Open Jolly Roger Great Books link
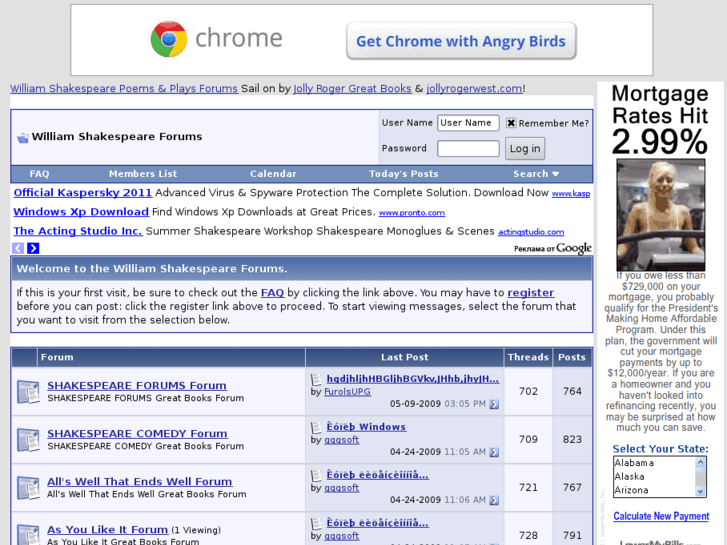727x545 pixels. (x=352, y=89)
